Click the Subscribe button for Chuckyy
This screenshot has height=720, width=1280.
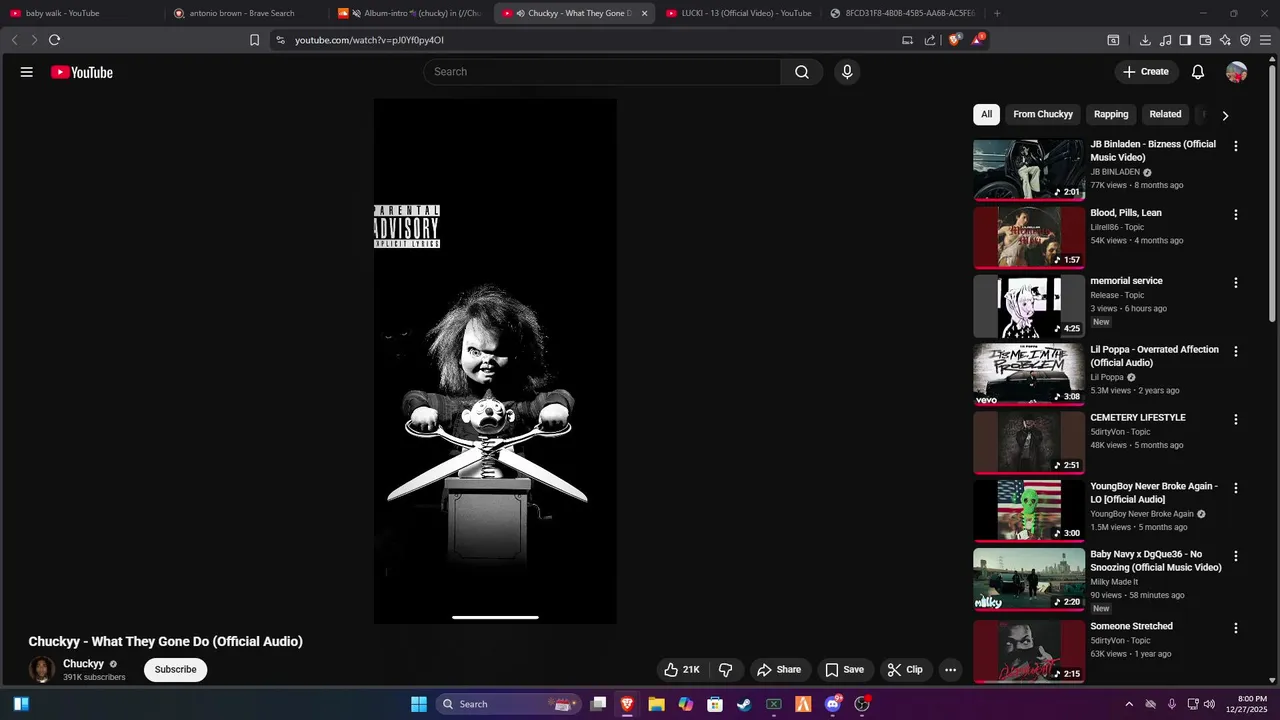176,669
